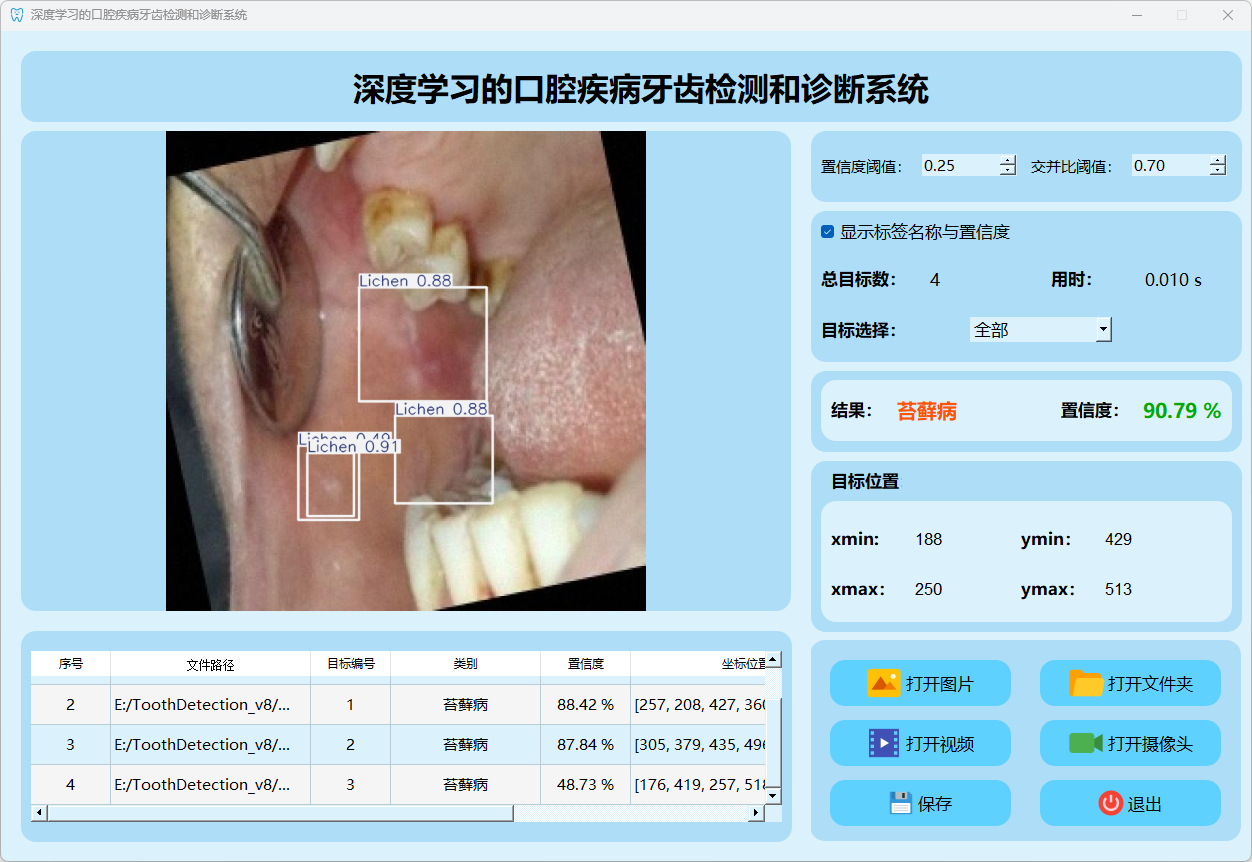
Task: Click the 置信度阈值 input field showing 0.25
Action: point(958,166)
